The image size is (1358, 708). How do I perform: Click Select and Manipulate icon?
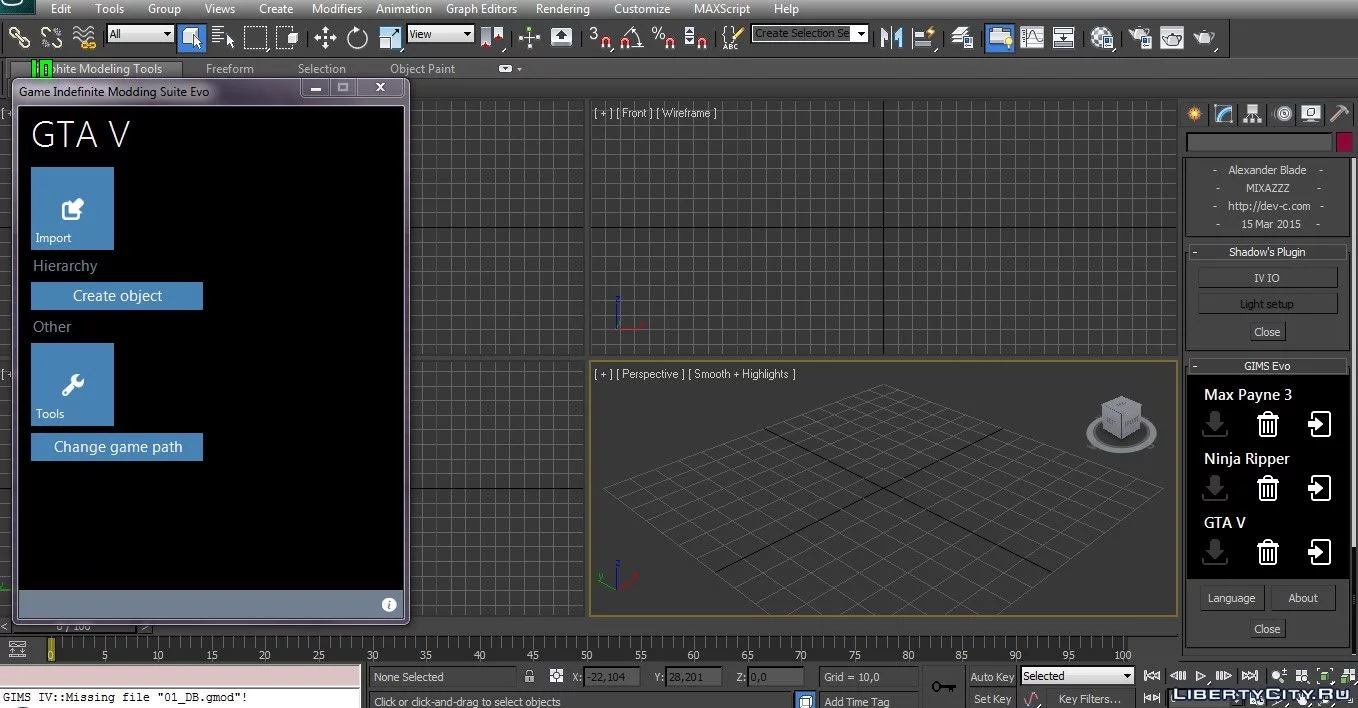click(530, 38)
